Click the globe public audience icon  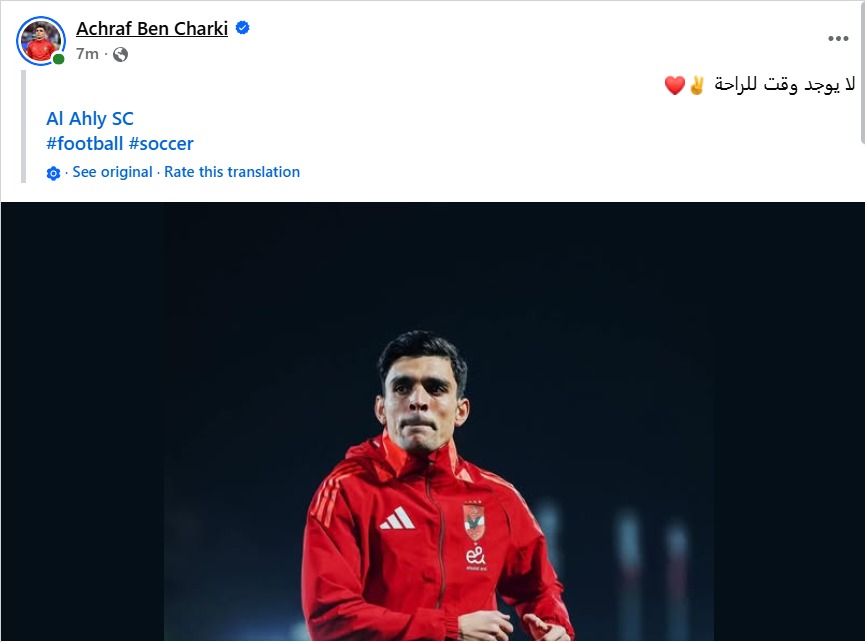pyautogui.click(x=121, y=54)
